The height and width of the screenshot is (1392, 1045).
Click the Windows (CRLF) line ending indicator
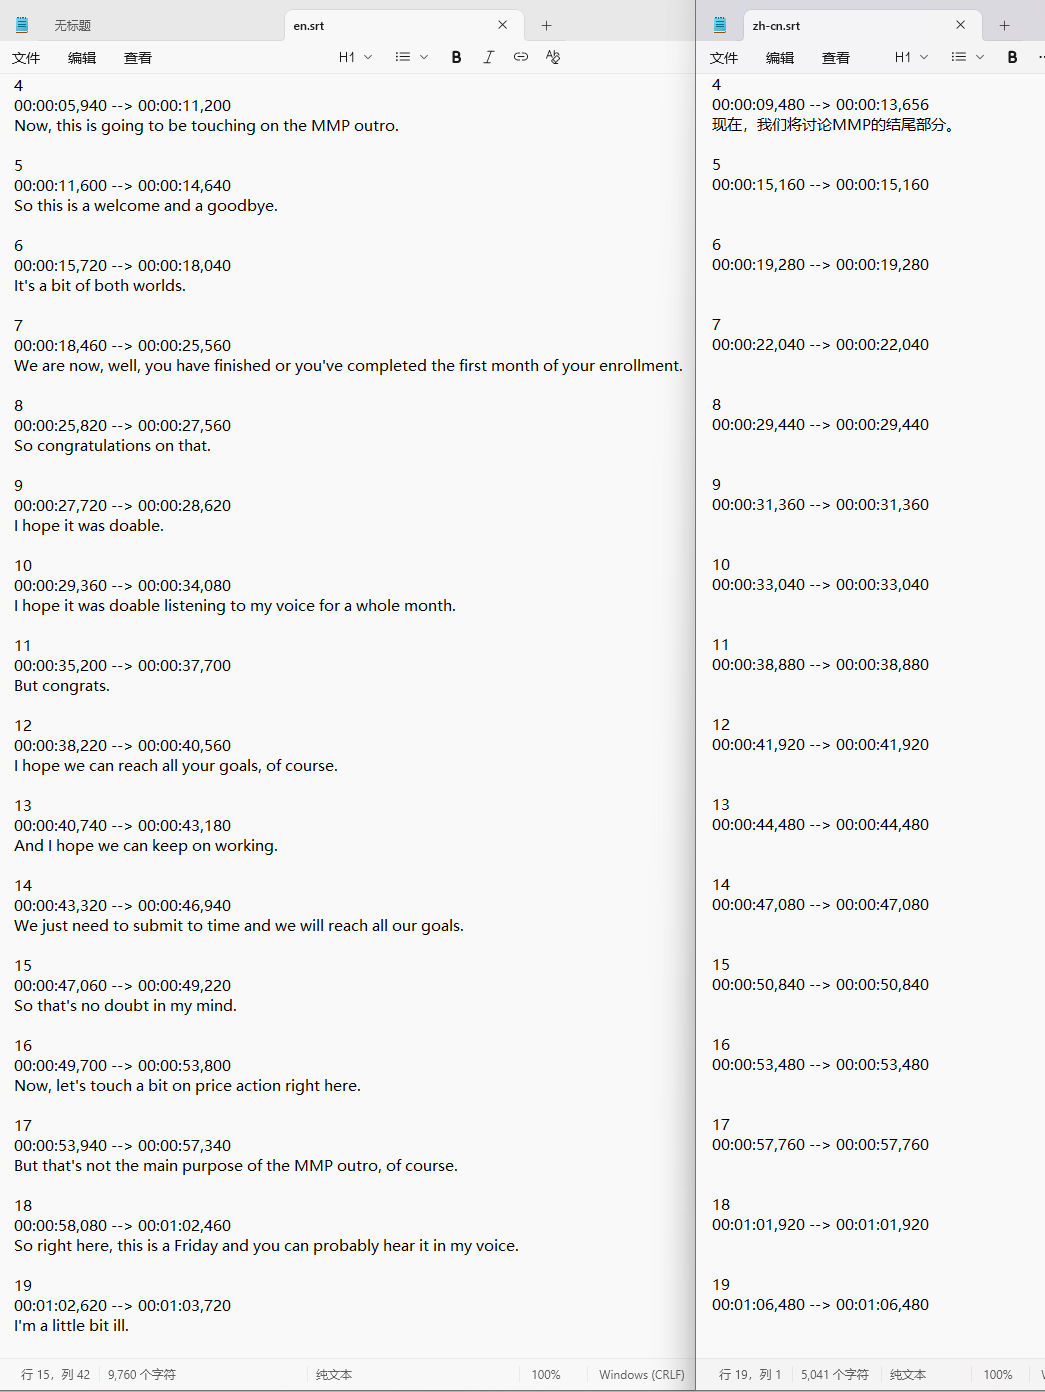coord(641,1375)
